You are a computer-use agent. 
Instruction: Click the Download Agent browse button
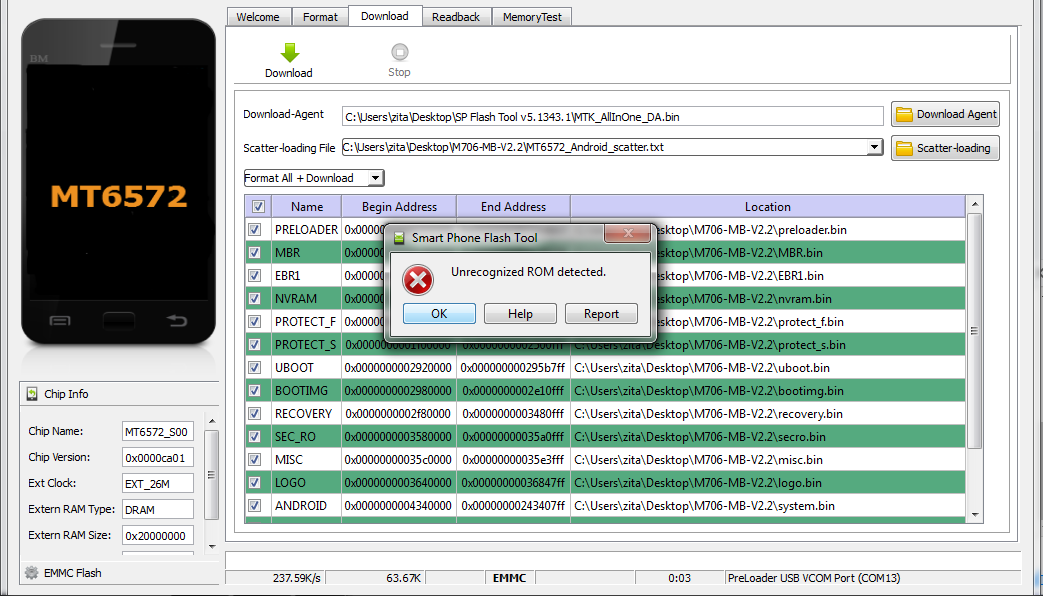tap(945, 114)
